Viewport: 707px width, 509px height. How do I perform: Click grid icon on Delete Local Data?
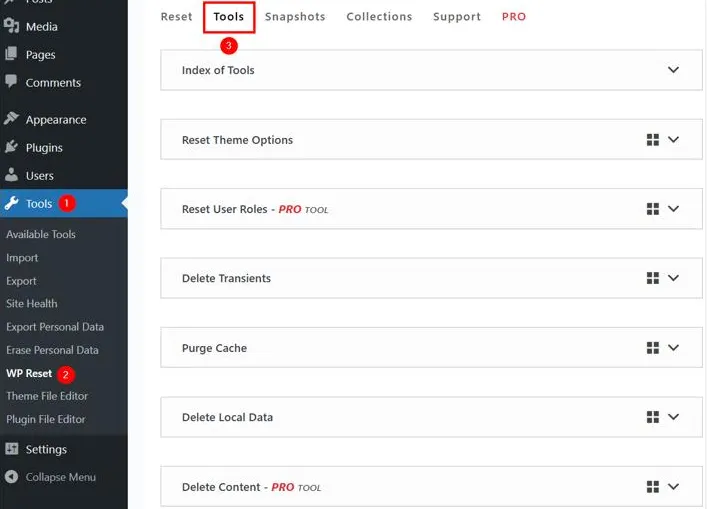pos(652,417)
